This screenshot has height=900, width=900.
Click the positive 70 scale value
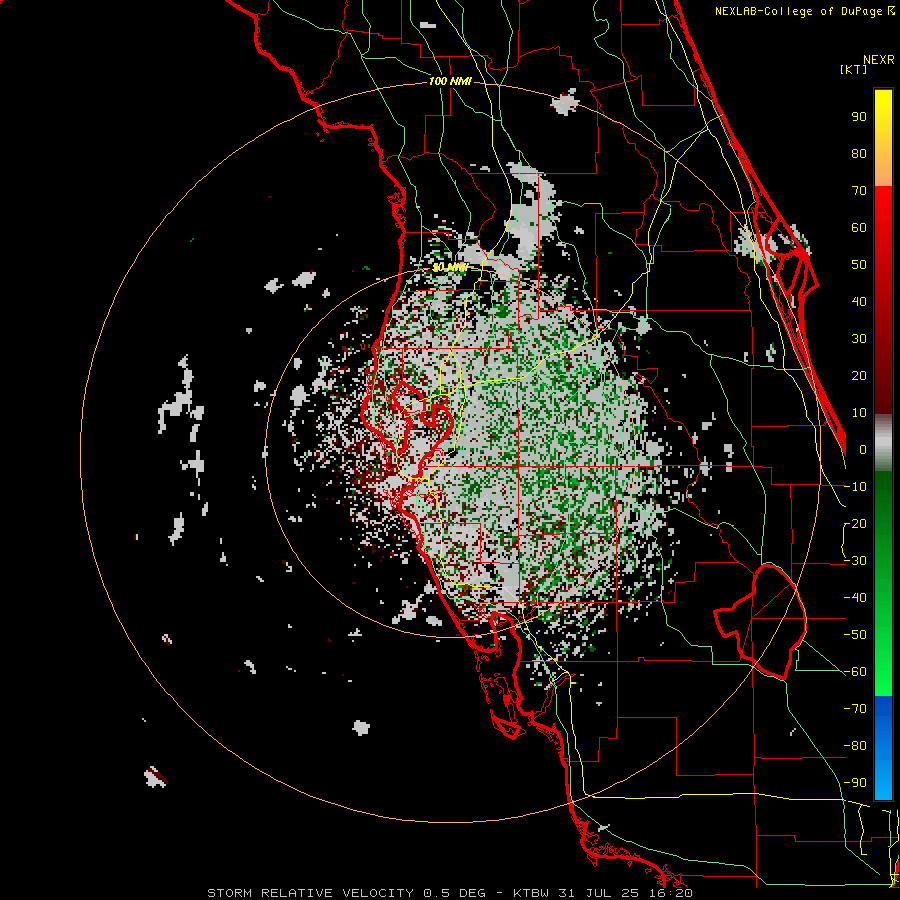(859, 191)
